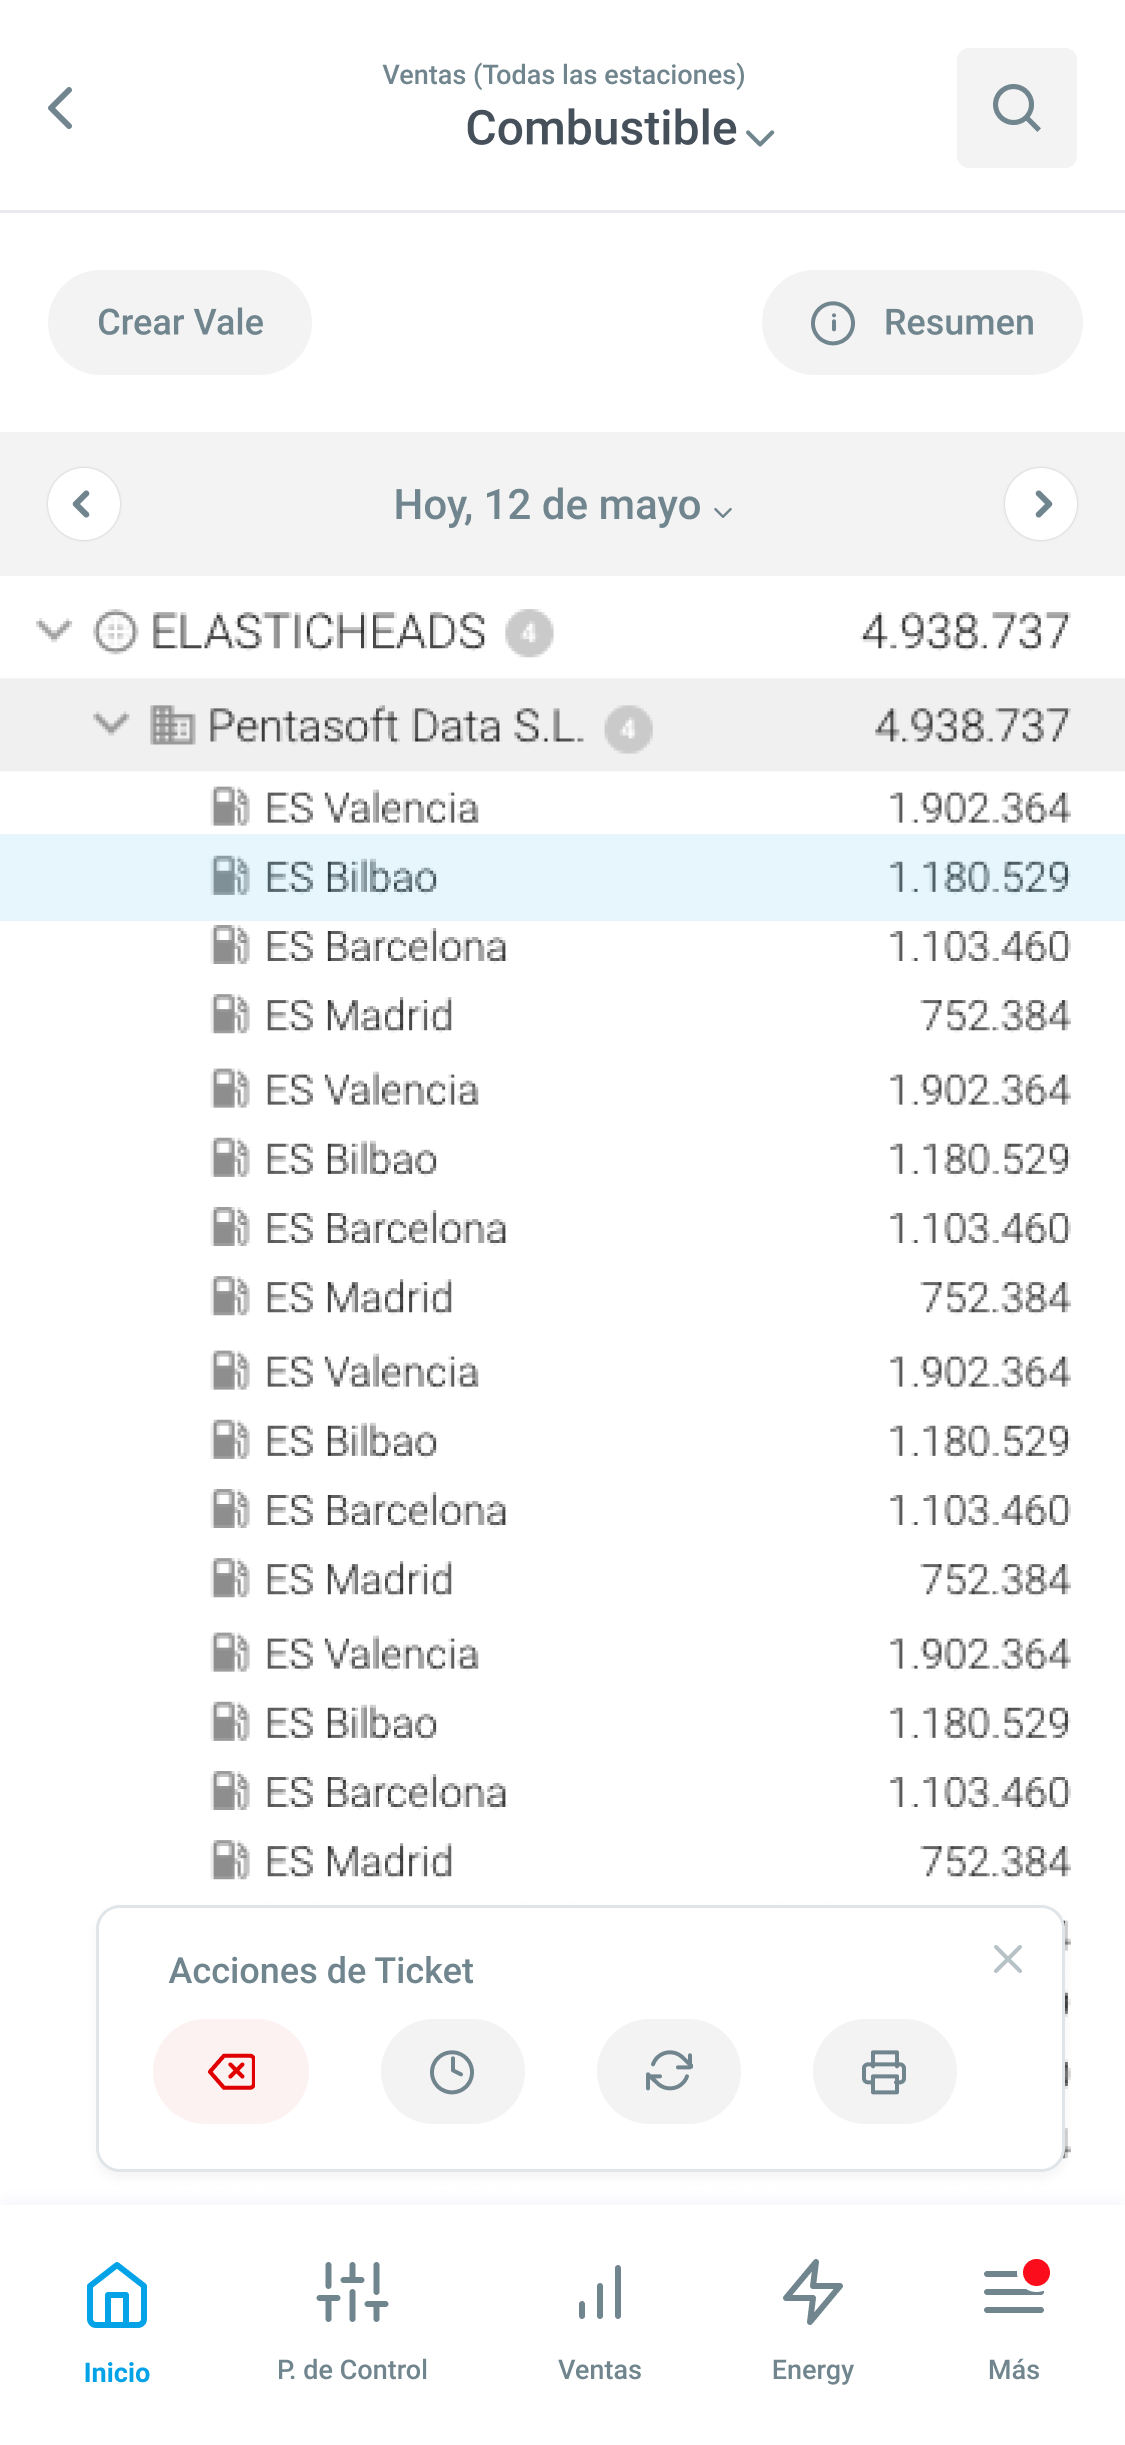Collapse the Pentasoft Data S.L. node
Image resolution: width=1125 pixels, height=2445 pixels.
tap(110, 723)
